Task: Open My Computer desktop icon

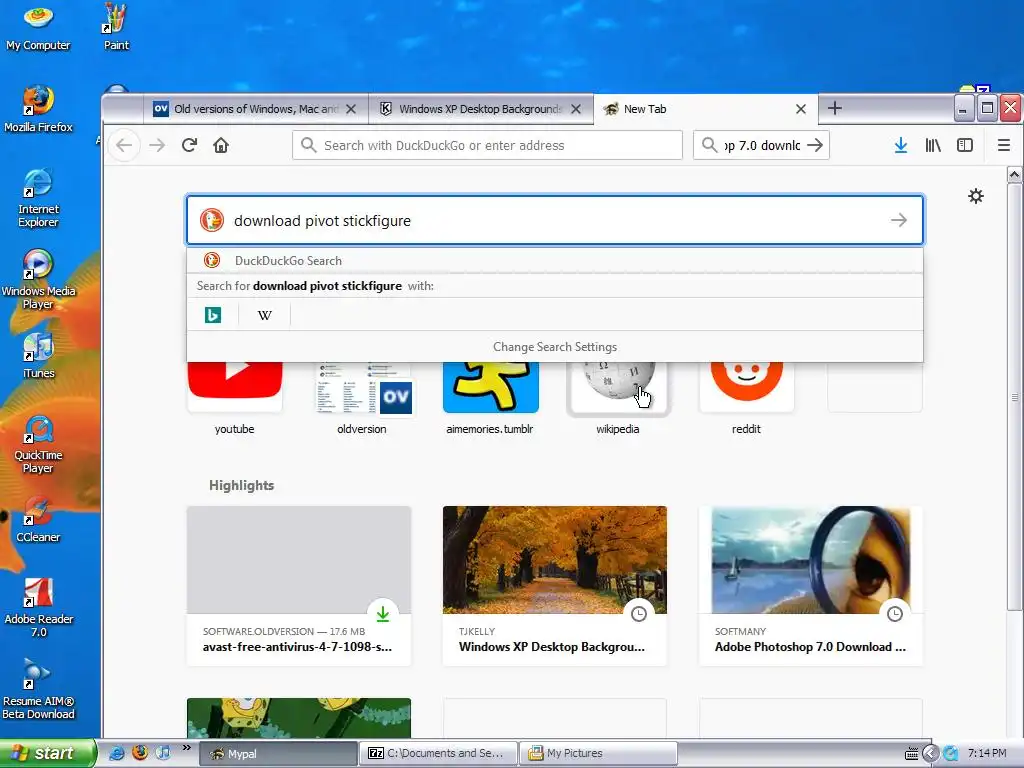Action: [38, 27]
